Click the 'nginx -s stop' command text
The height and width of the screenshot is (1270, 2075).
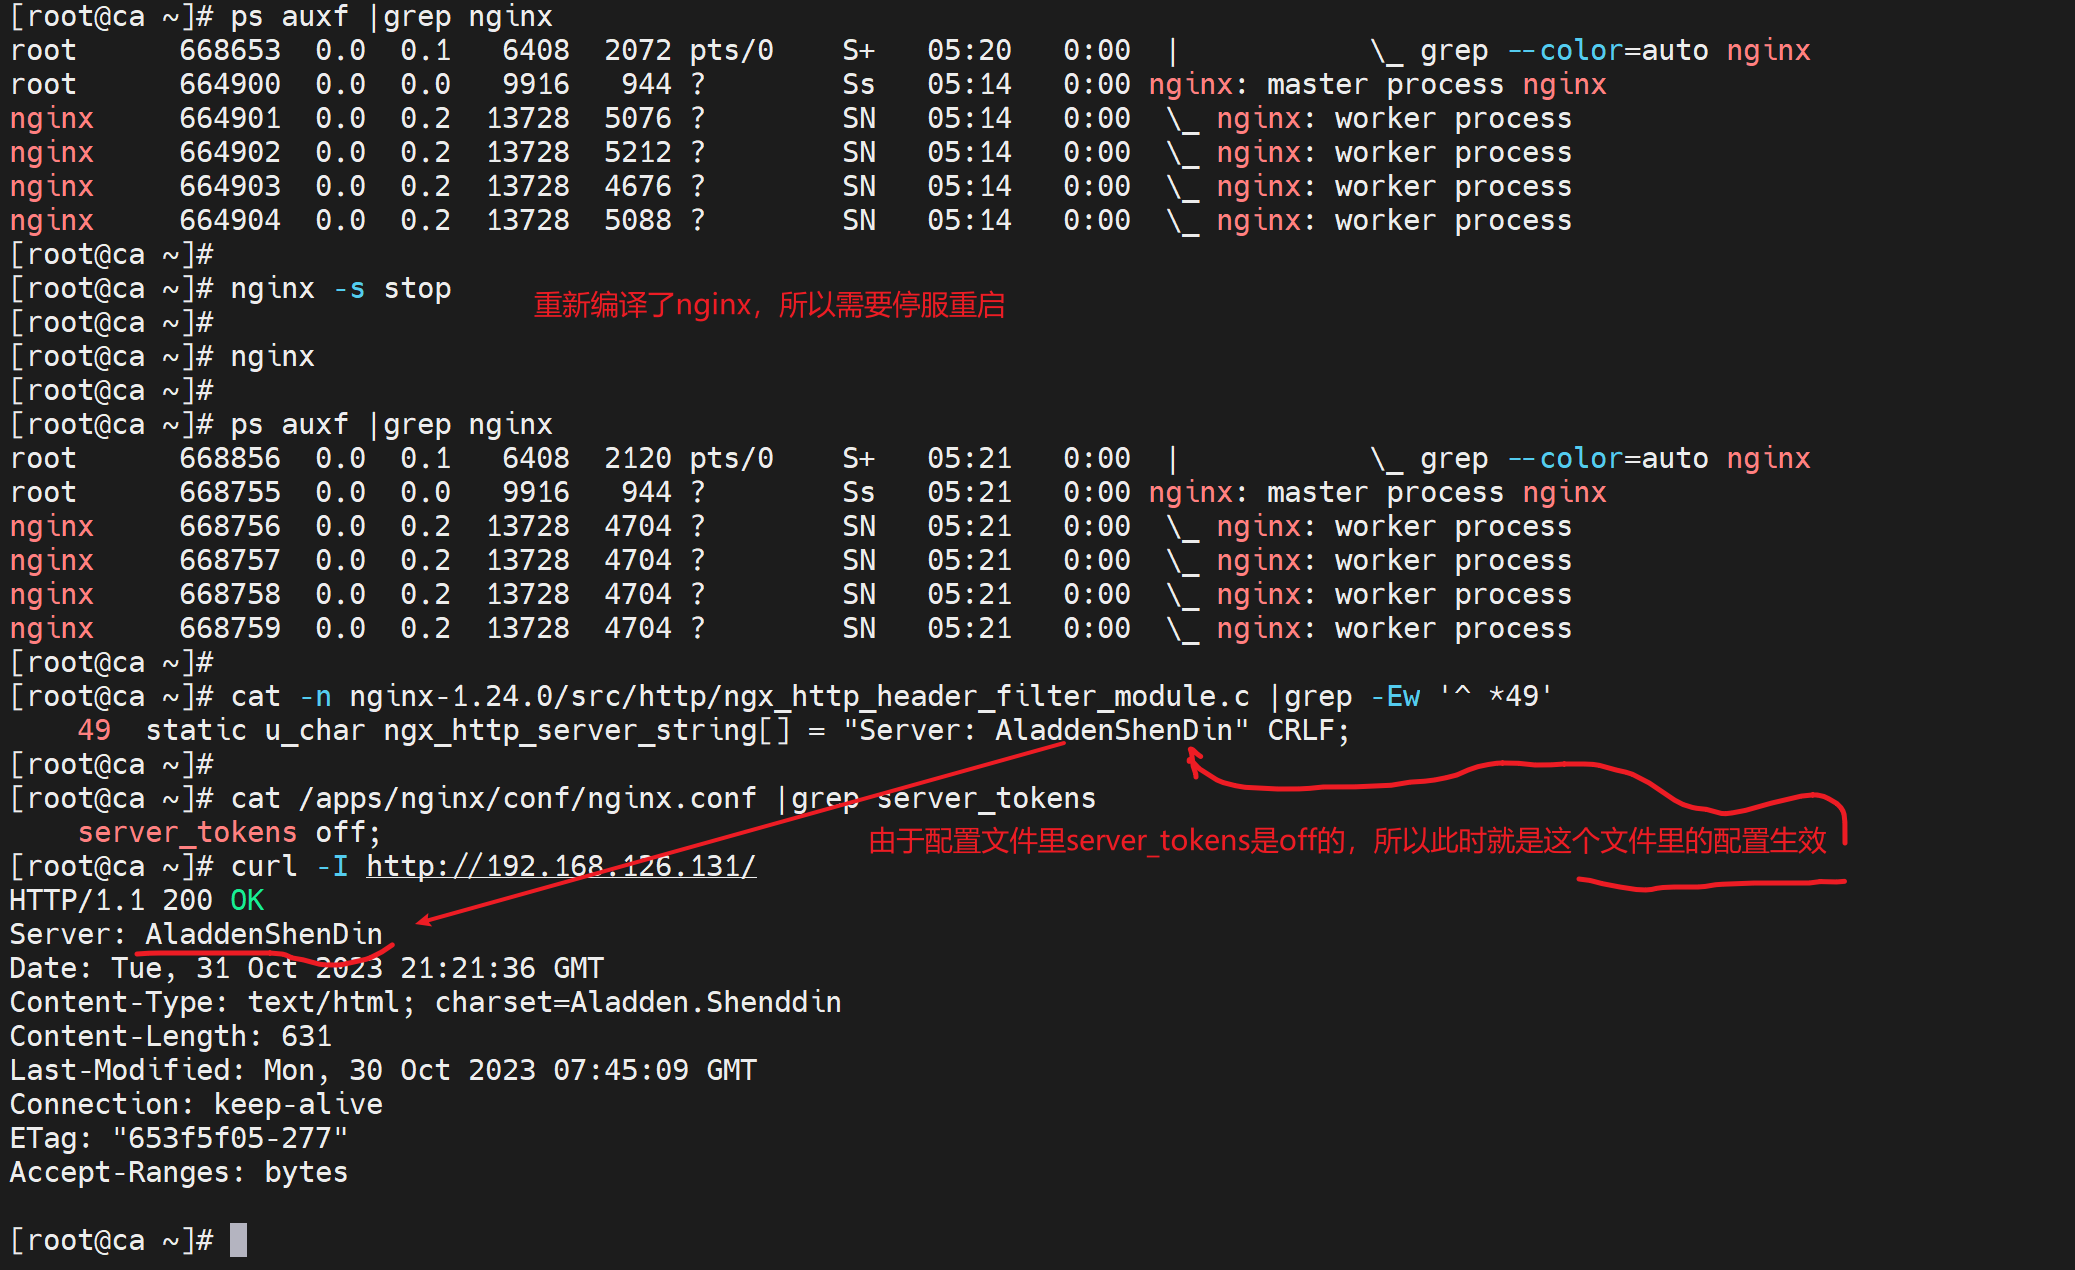click(x=340, y=289)
